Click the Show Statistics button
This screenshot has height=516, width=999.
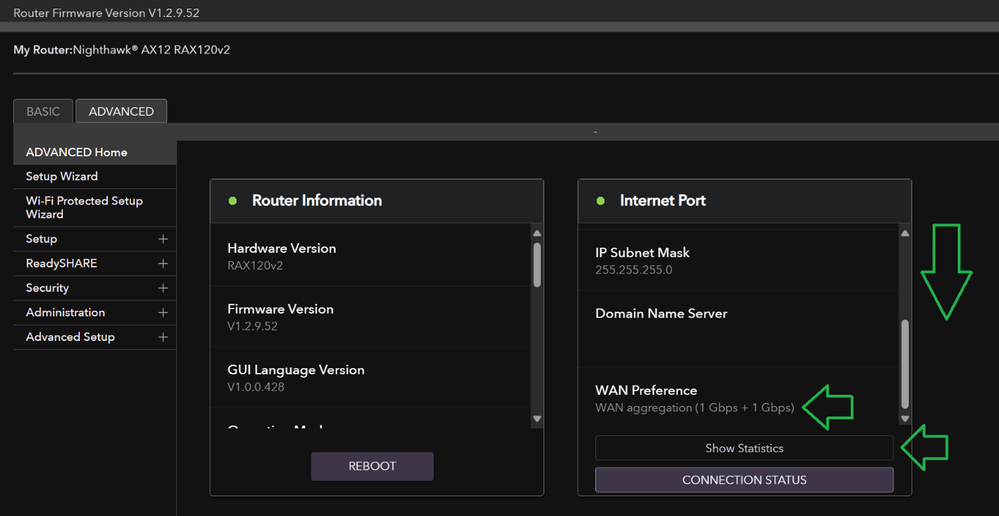click(744, 448)
